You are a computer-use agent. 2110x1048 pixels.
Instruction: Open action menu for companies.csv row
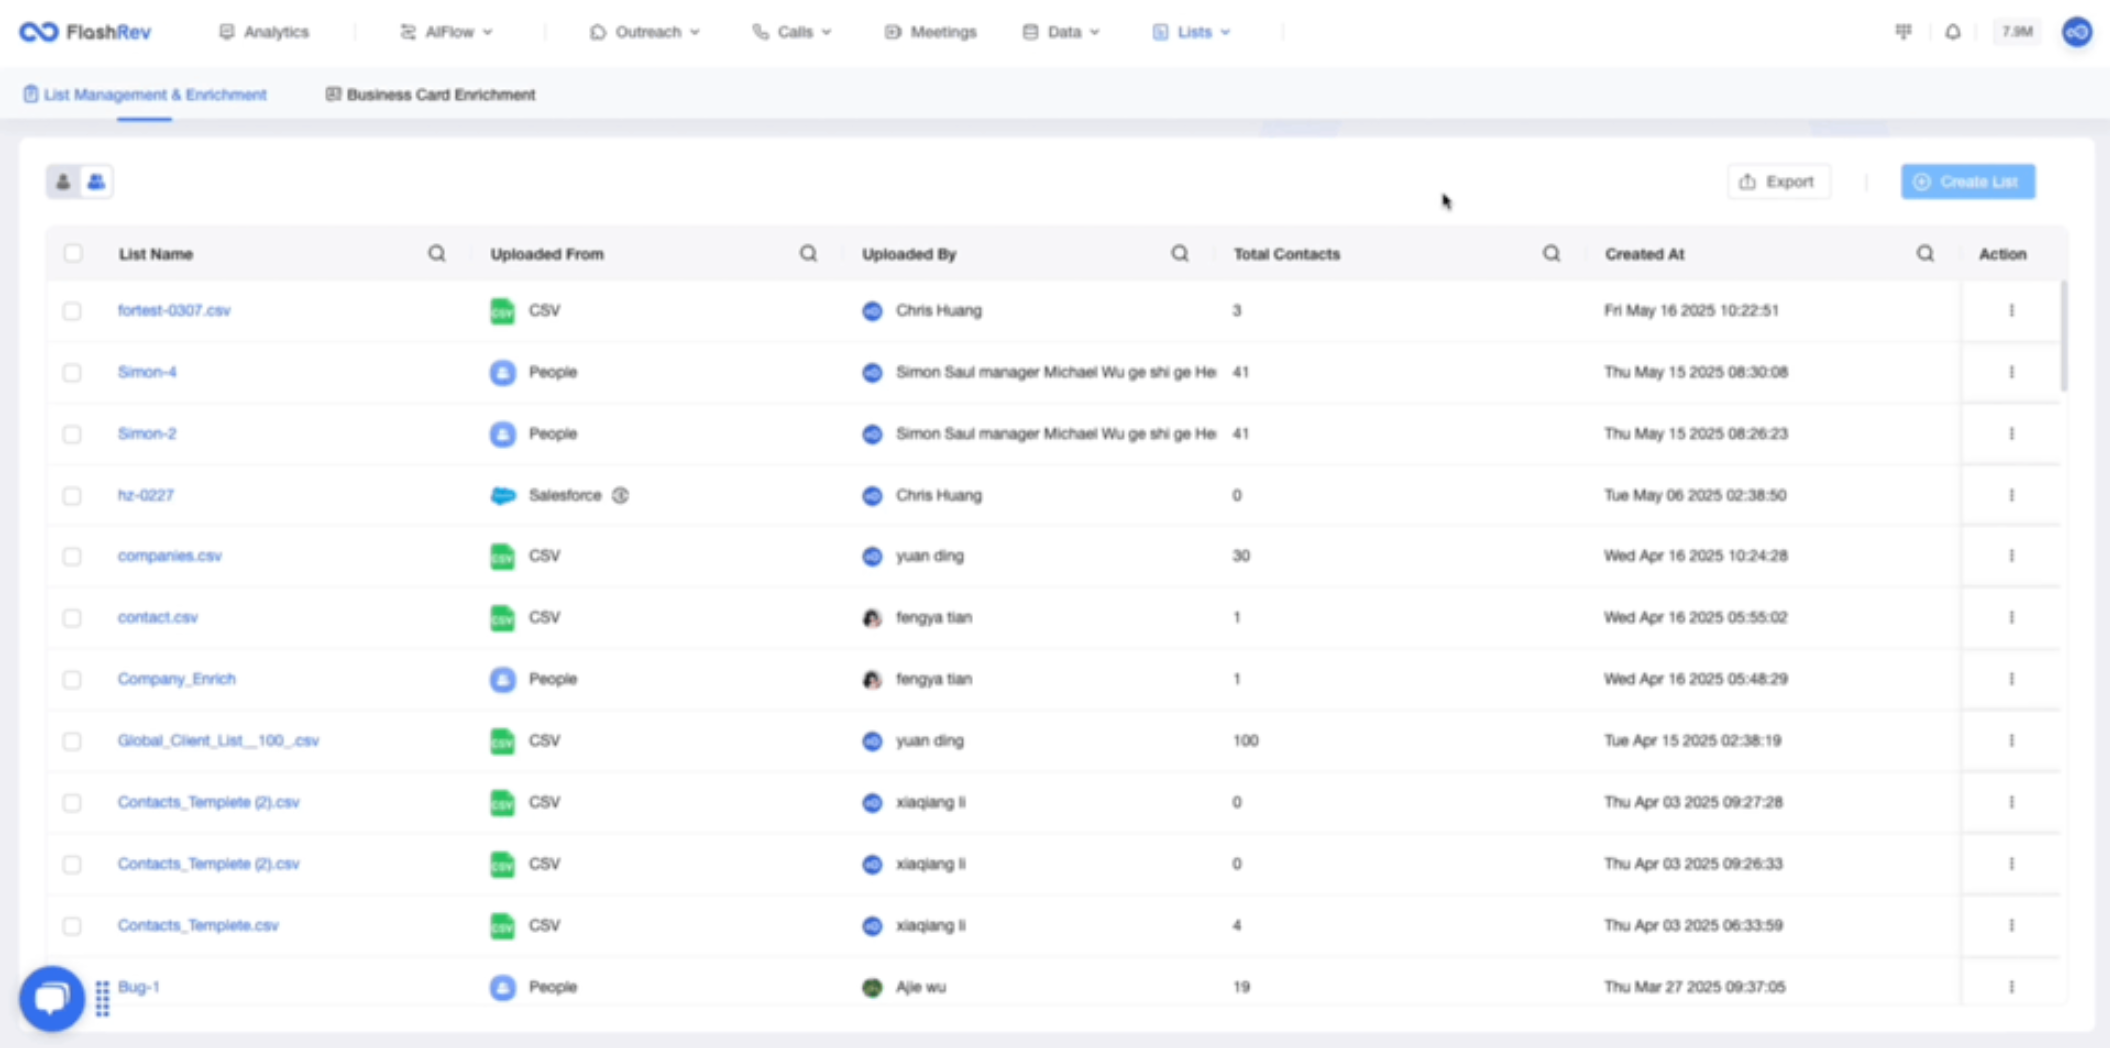click(x=2011, y=556)
